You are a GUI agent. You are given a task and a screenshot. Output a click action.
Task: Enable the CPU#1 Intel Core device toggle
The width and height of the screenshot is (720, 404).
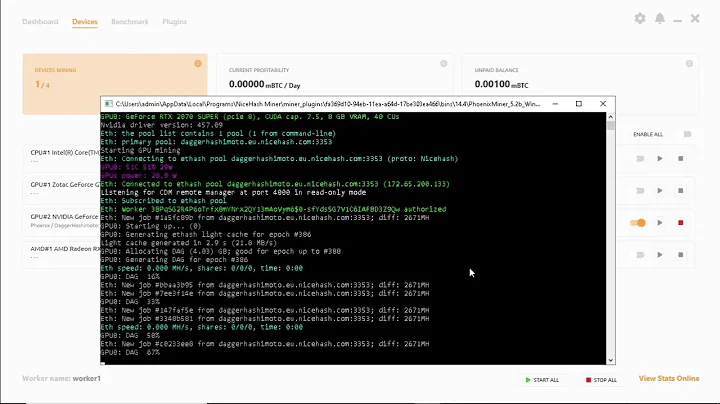click(x=640, y=158)
